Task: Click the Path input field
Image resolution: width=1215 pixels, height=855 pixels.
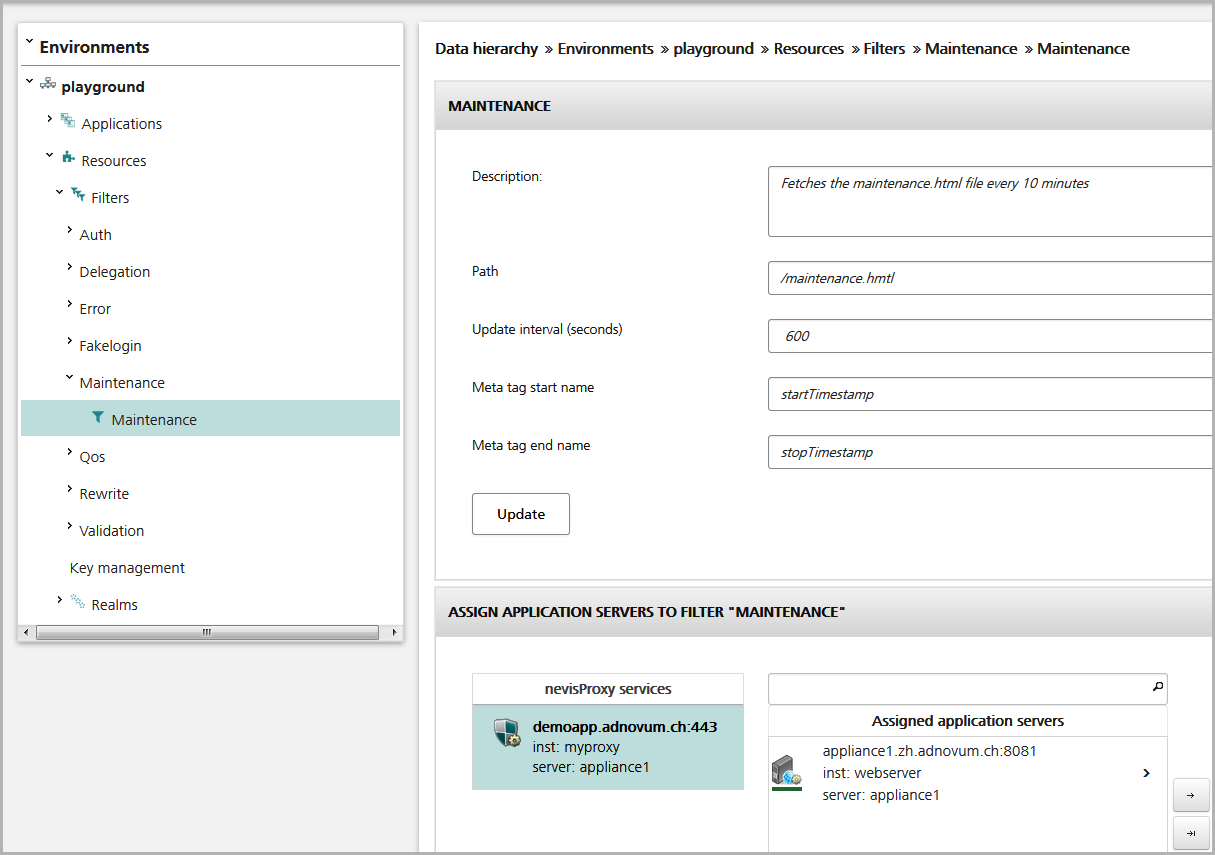Action: point(991,278)
